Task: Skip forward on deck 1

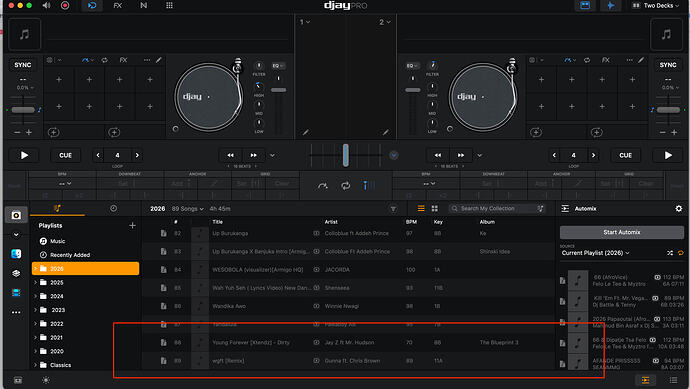Action: (253, 155)
